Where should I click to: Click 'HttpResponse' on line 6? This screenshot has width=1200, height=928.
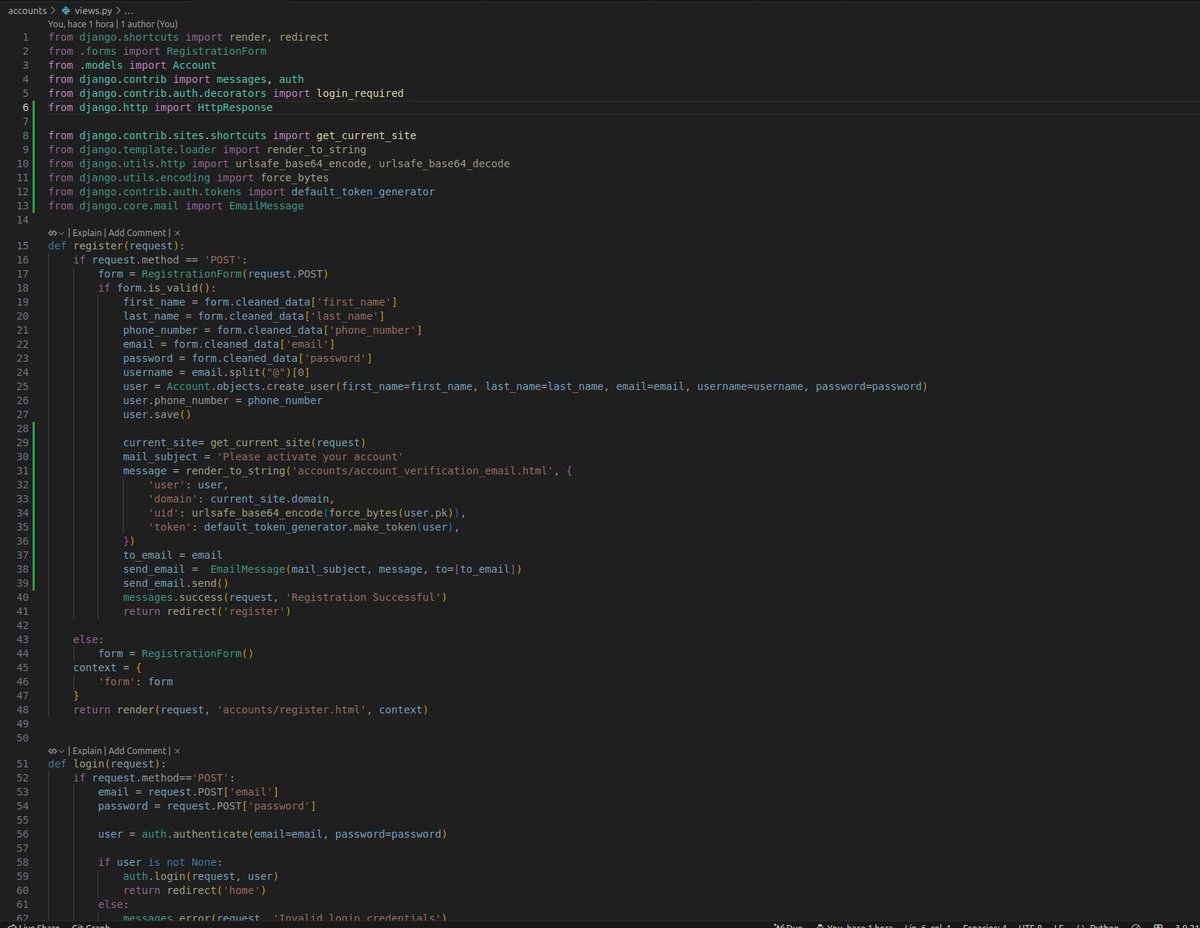click(235, 107)
